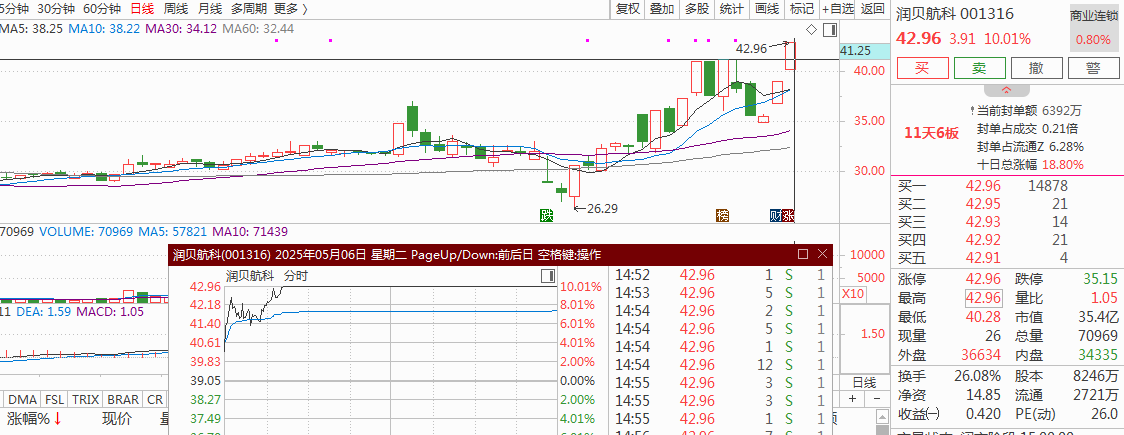Open the 商业连锁 sector box

1094,27
